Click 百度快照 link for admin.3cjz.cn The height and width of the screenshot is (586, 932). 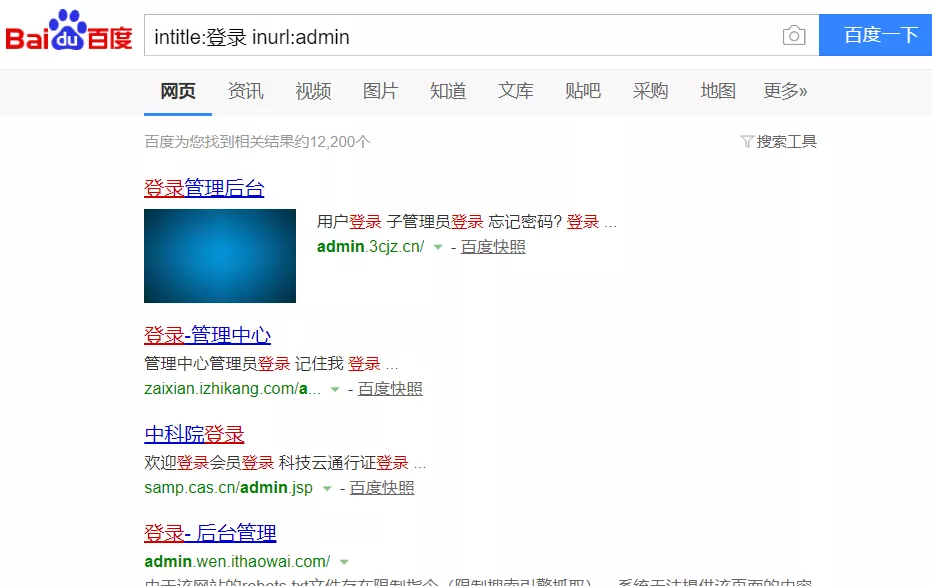493,247
